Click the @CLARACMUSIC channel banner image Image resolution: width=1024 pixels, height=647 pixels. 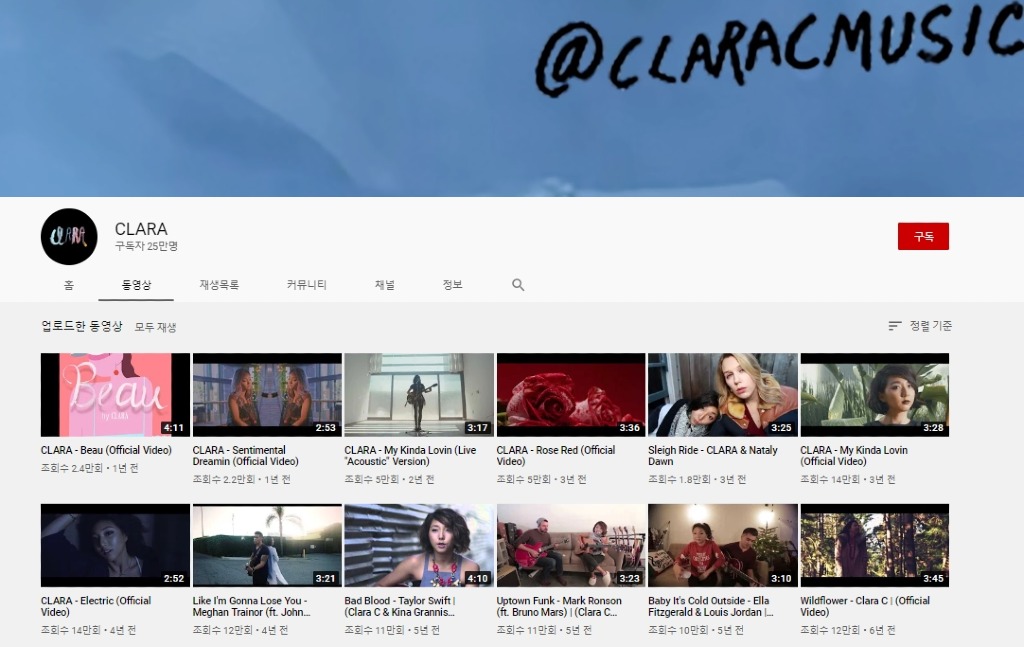pos(512,98)
